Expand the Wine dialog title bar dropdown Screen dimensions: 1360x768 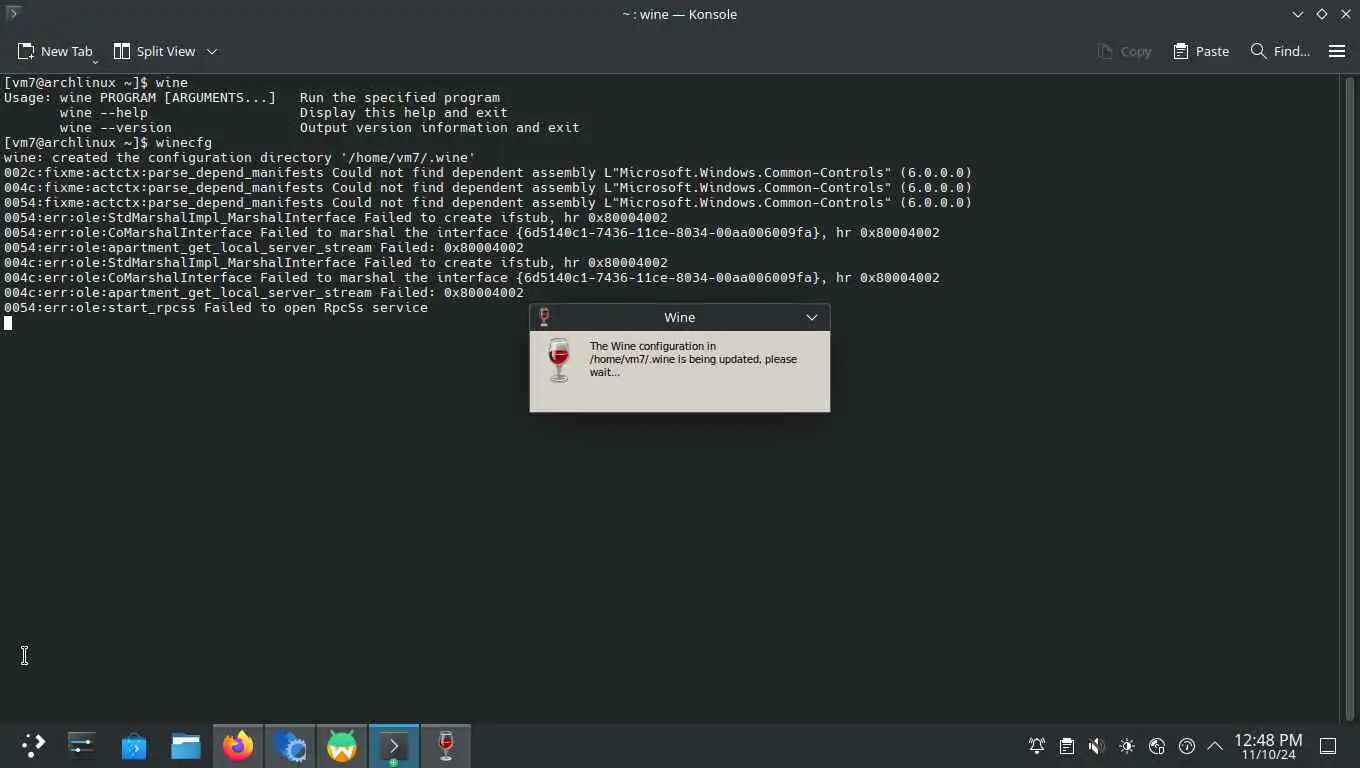coord(812,317)
